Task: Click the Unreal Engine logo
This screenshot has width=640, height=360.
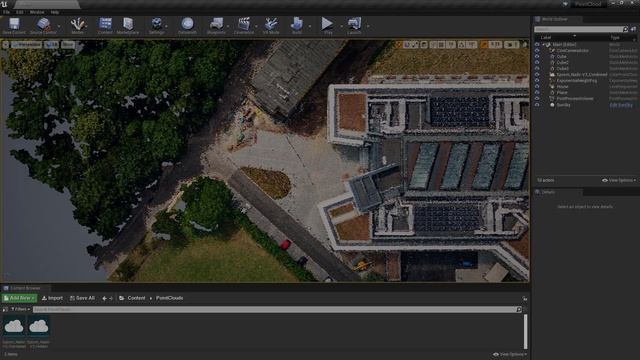Action: pyautogui.click(x=4, y=4)
